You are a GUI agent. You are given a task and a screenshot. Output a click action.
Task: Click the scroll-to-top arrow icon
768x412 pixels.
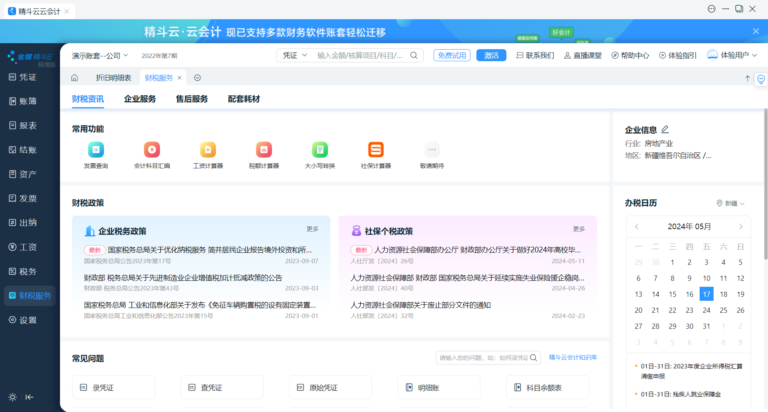747,78
